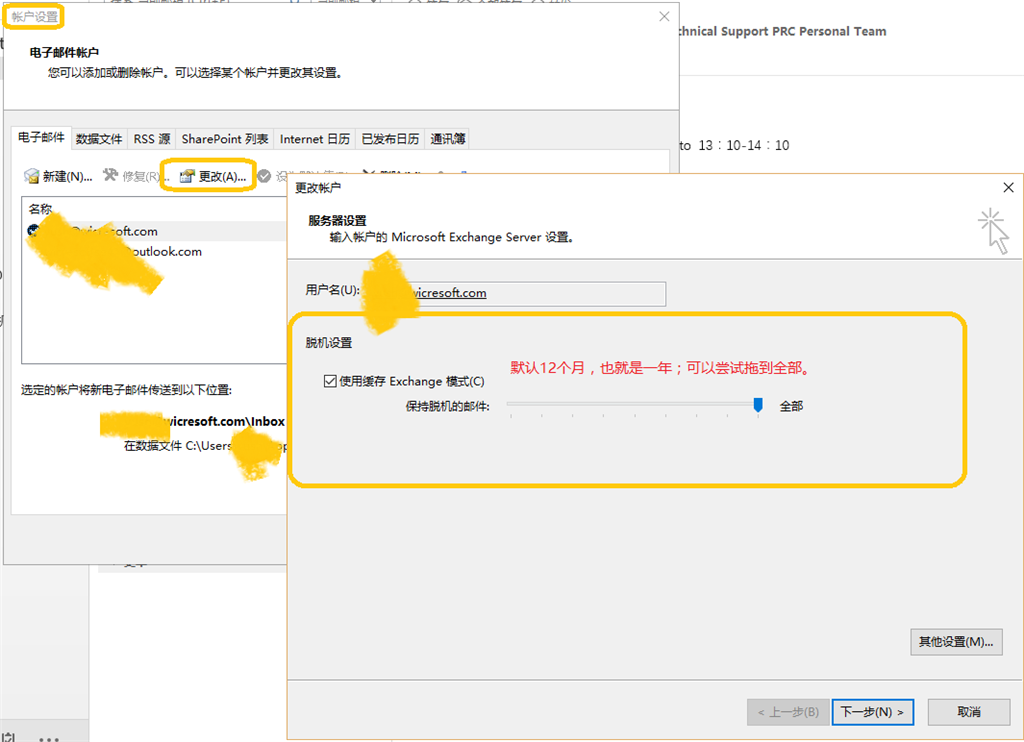Toggle 使用缓存 Exchange 模式 checkbox
This screenshot has width=1024, height=742.
pos(330,381)
